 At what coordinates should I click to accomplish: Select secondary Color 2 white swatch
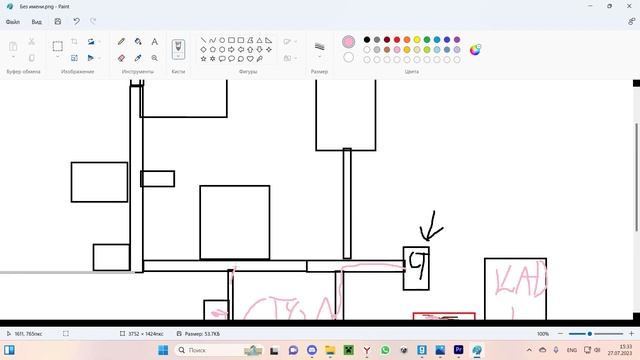348,58
